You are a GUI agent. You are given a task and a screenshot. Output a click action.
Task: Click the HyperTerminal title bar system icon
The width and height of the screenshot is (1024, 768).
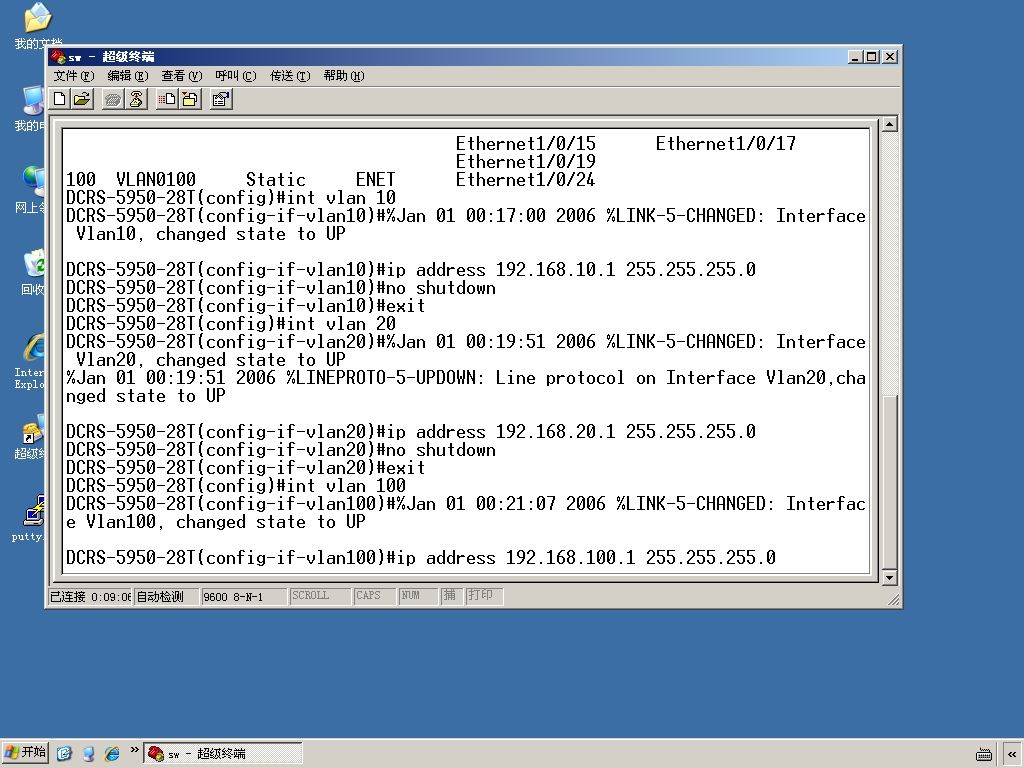click(57, 57)
